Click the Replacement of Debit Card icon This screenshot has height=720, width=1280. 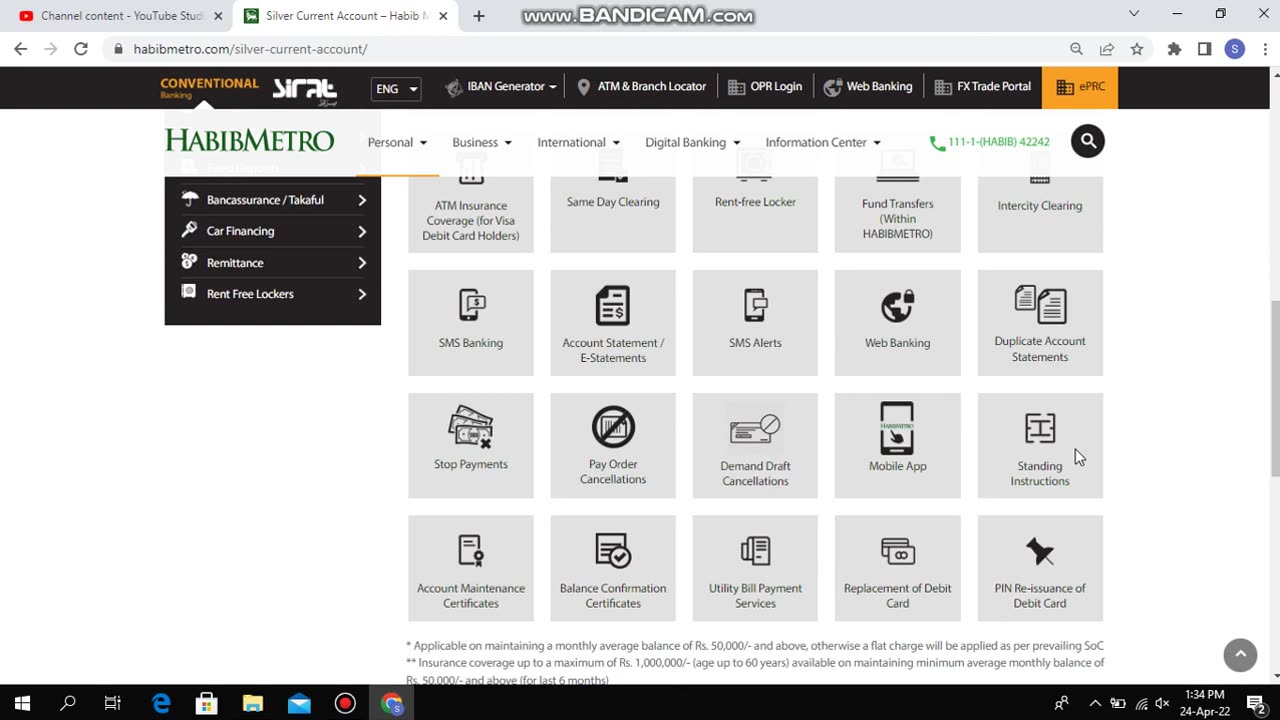pyautogui.click(x=897, y=551)
